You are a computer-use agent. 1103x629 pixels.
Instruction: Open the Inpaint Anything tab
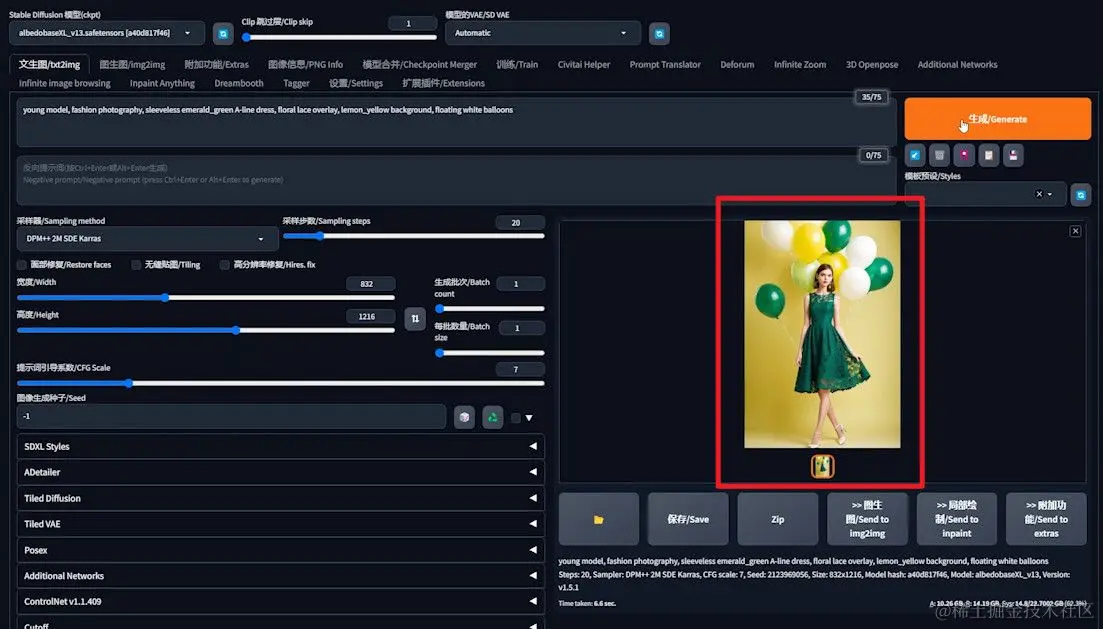(162, 83)
